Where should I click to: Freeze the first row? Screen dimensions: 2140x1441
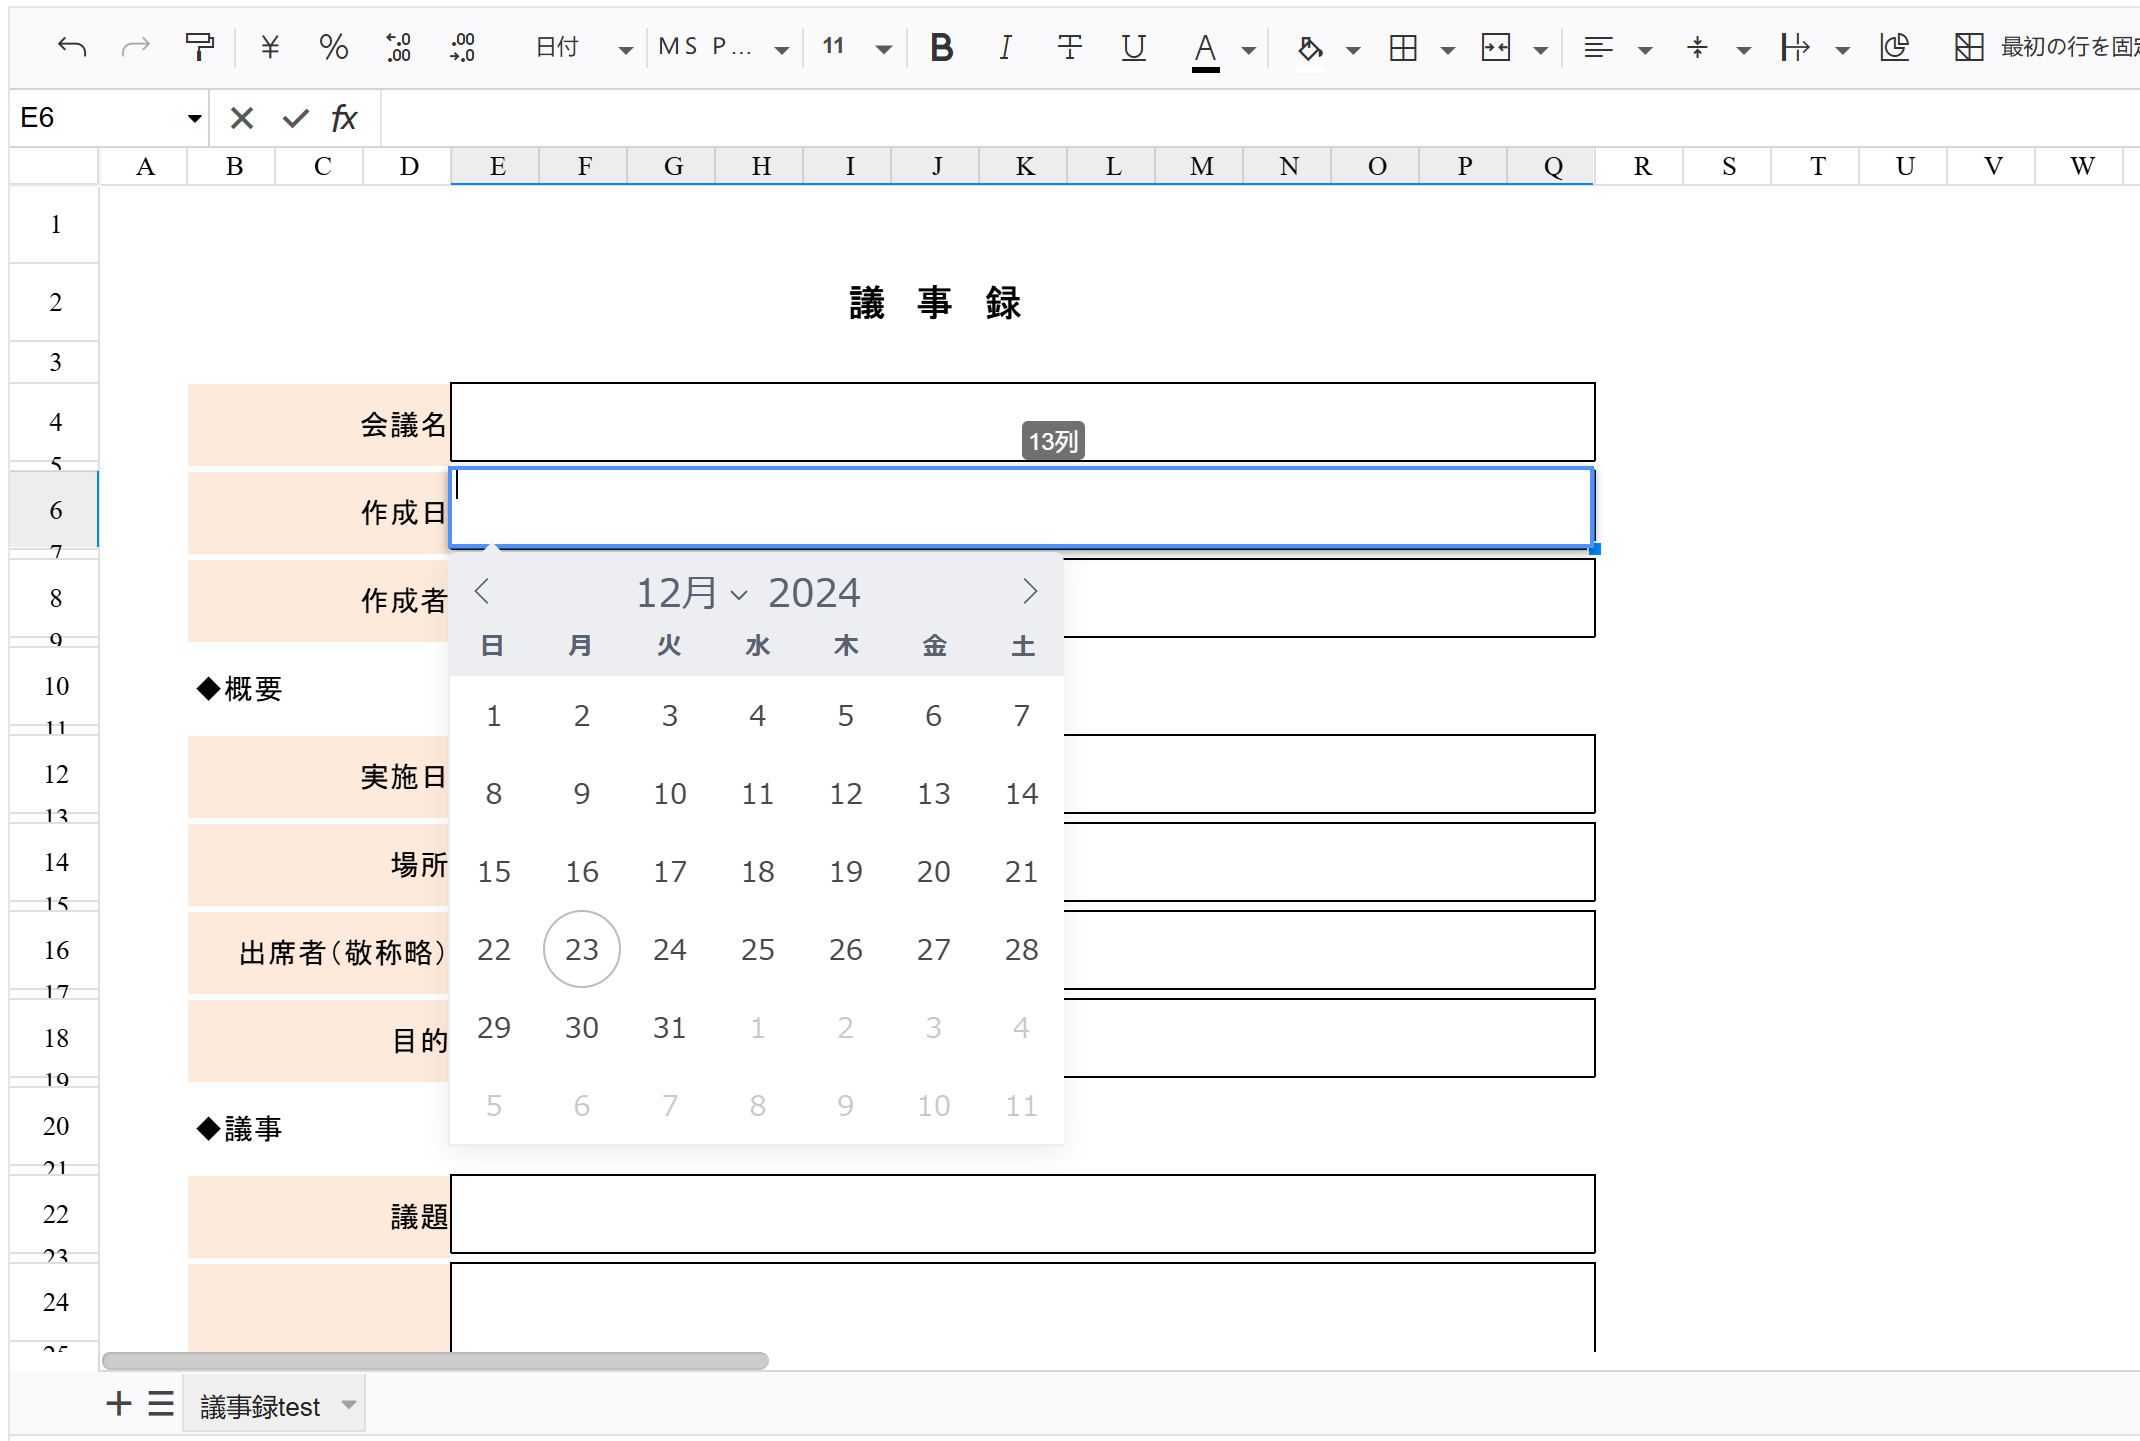click(x=2047, y=47)
